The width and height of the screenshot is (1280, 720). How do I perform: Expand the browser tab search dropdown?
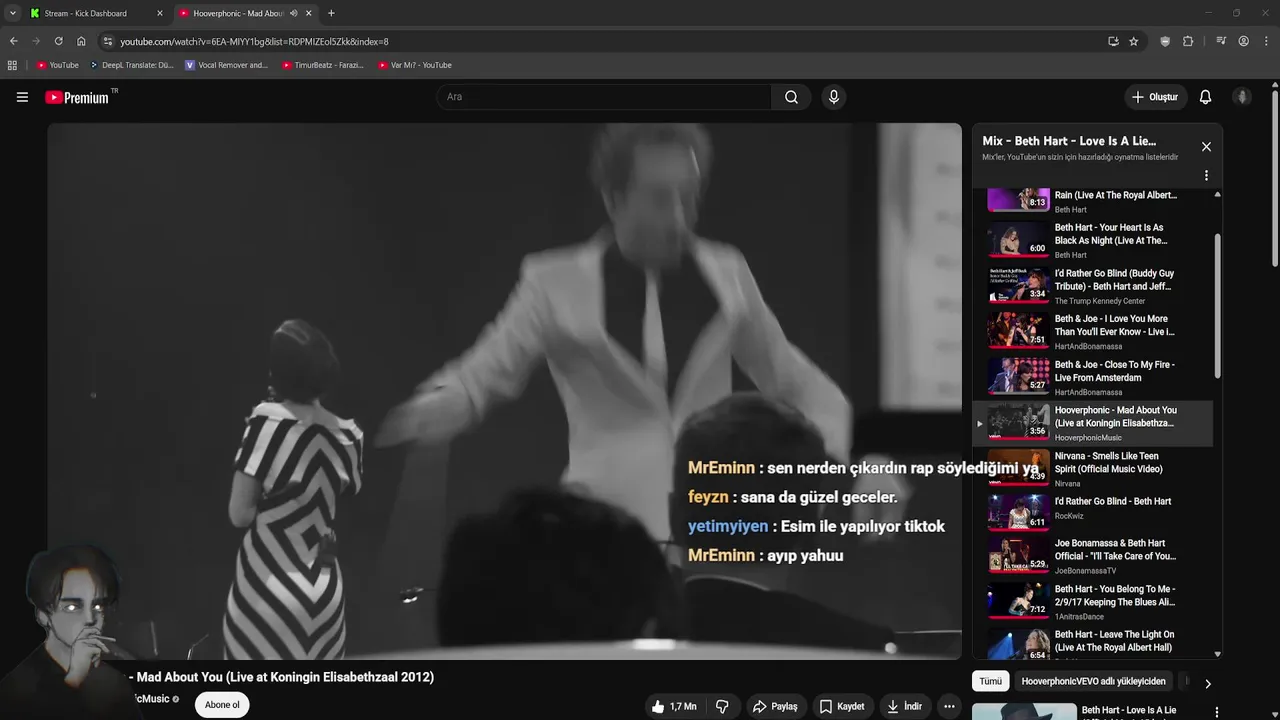[x=12, y=13]
